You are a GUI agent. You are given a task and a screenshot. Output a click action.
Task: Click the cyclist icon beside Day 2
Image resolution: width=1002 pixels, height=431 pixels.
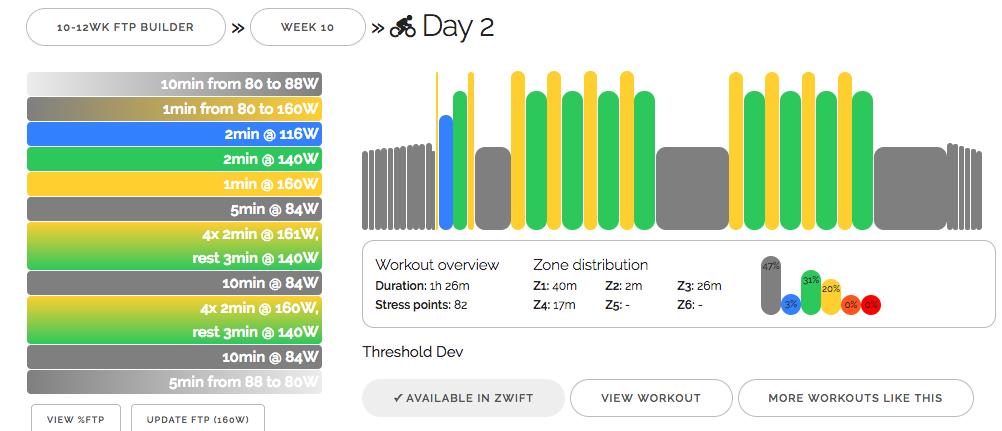(402, 25)
